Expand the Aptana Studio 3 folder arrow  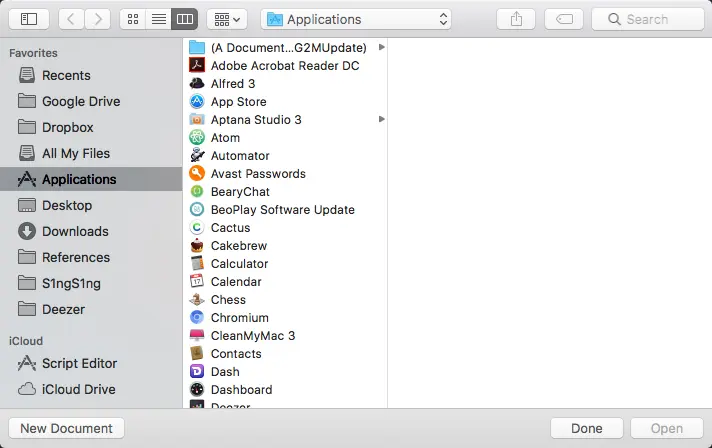381,119
